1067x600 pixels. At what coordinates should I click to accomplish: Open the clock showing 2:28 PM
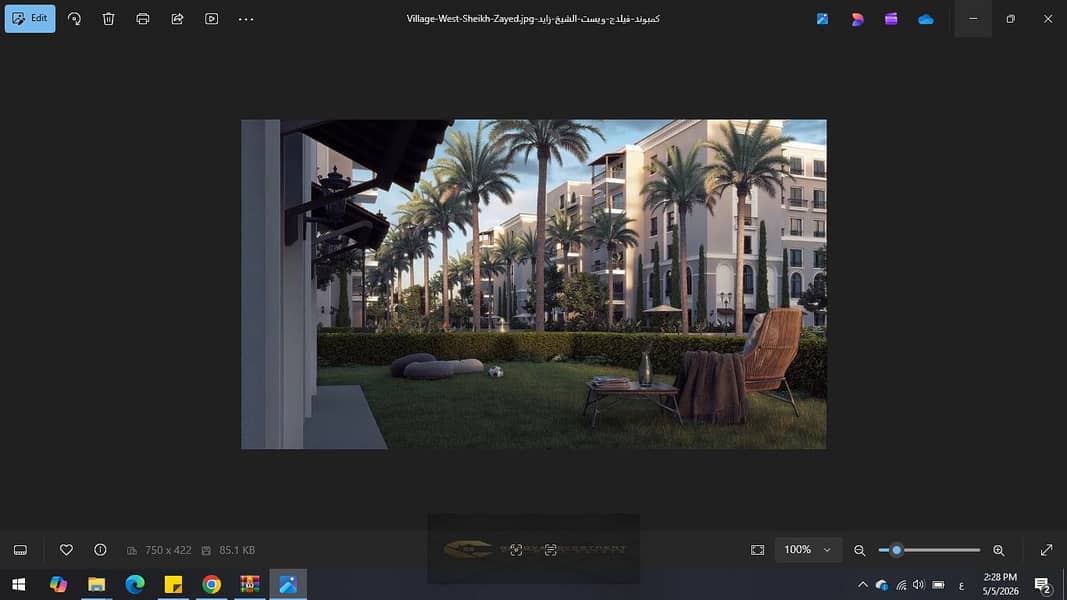(1000, 584)
